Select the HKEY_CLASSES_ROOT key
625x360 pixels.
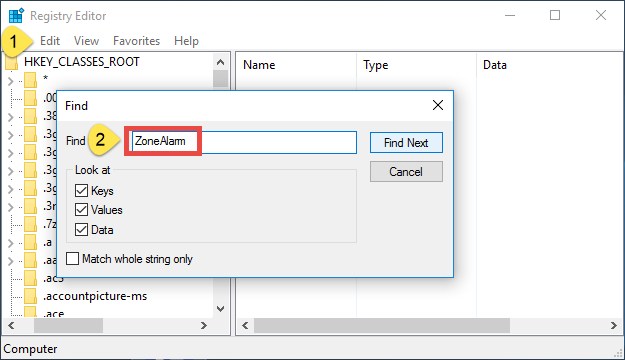pyautogui.click(x=82, y=62)
